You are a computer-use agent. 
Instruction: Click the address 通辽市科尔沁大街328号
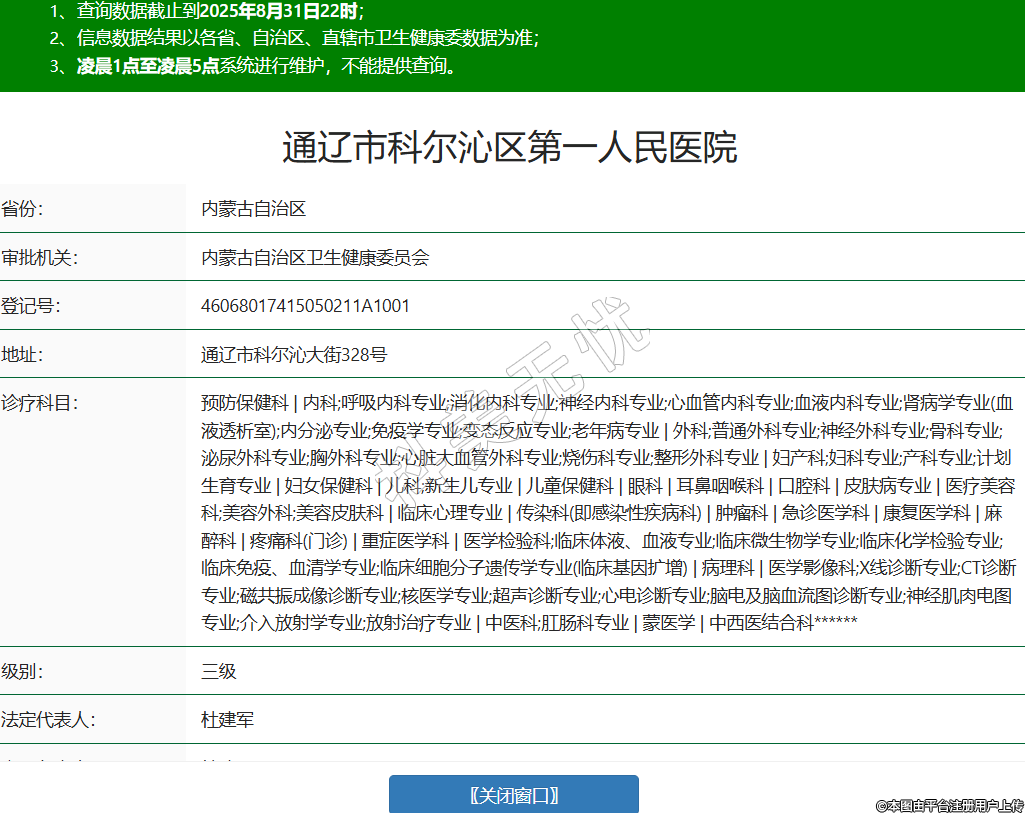[294, 355]
